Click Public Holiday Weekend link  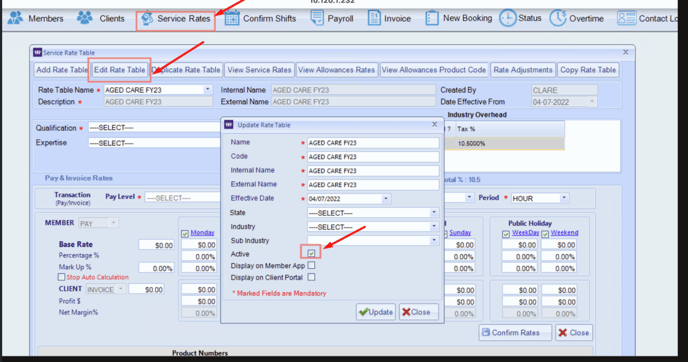(x=564, y=233)
